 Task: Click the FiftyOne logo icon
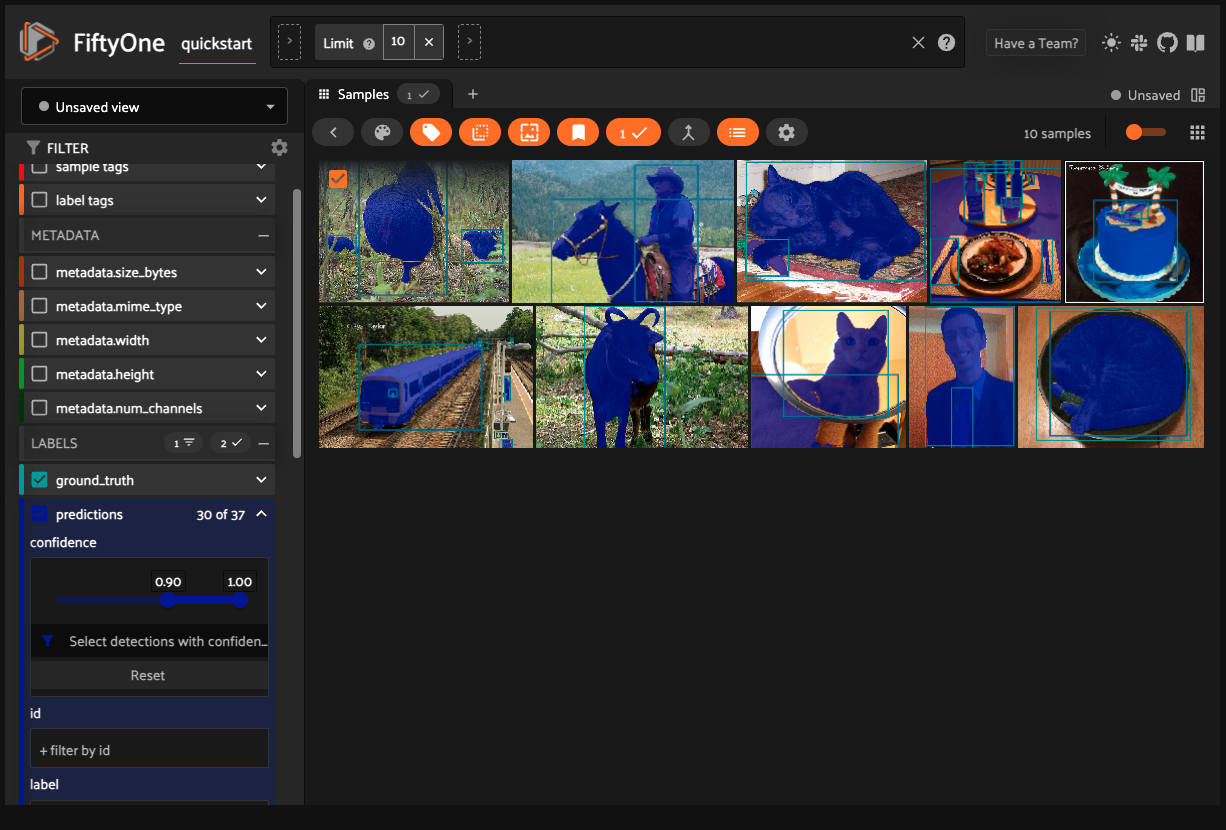point(40,42)
